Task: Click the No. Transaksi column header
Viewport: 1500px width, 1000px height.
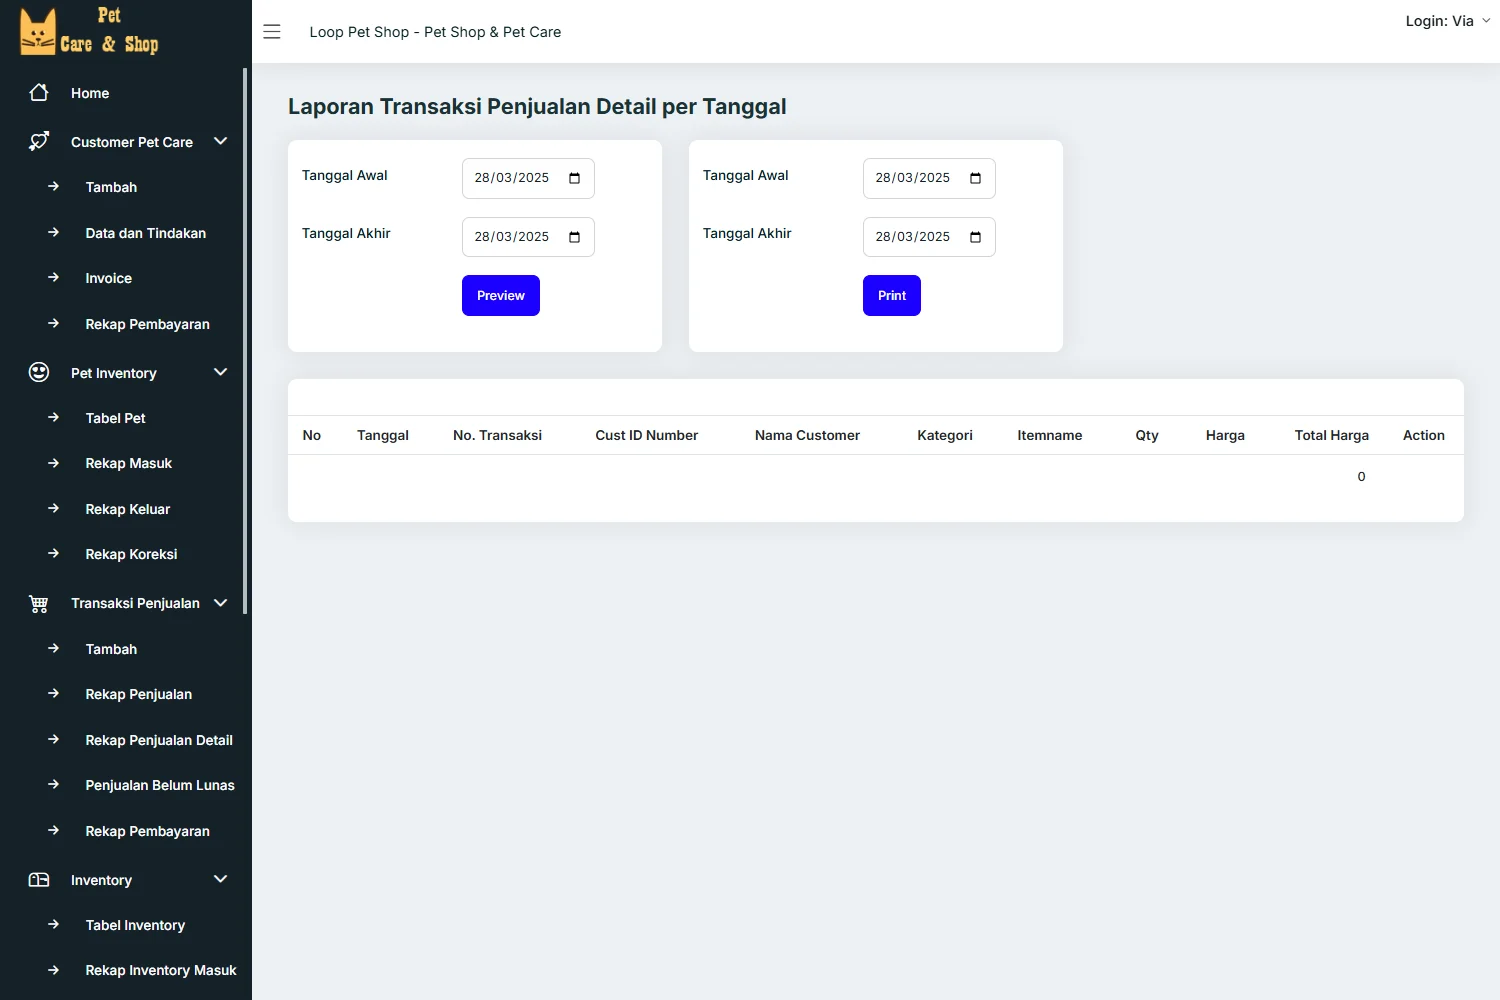Action: click(x=497, y=435)
